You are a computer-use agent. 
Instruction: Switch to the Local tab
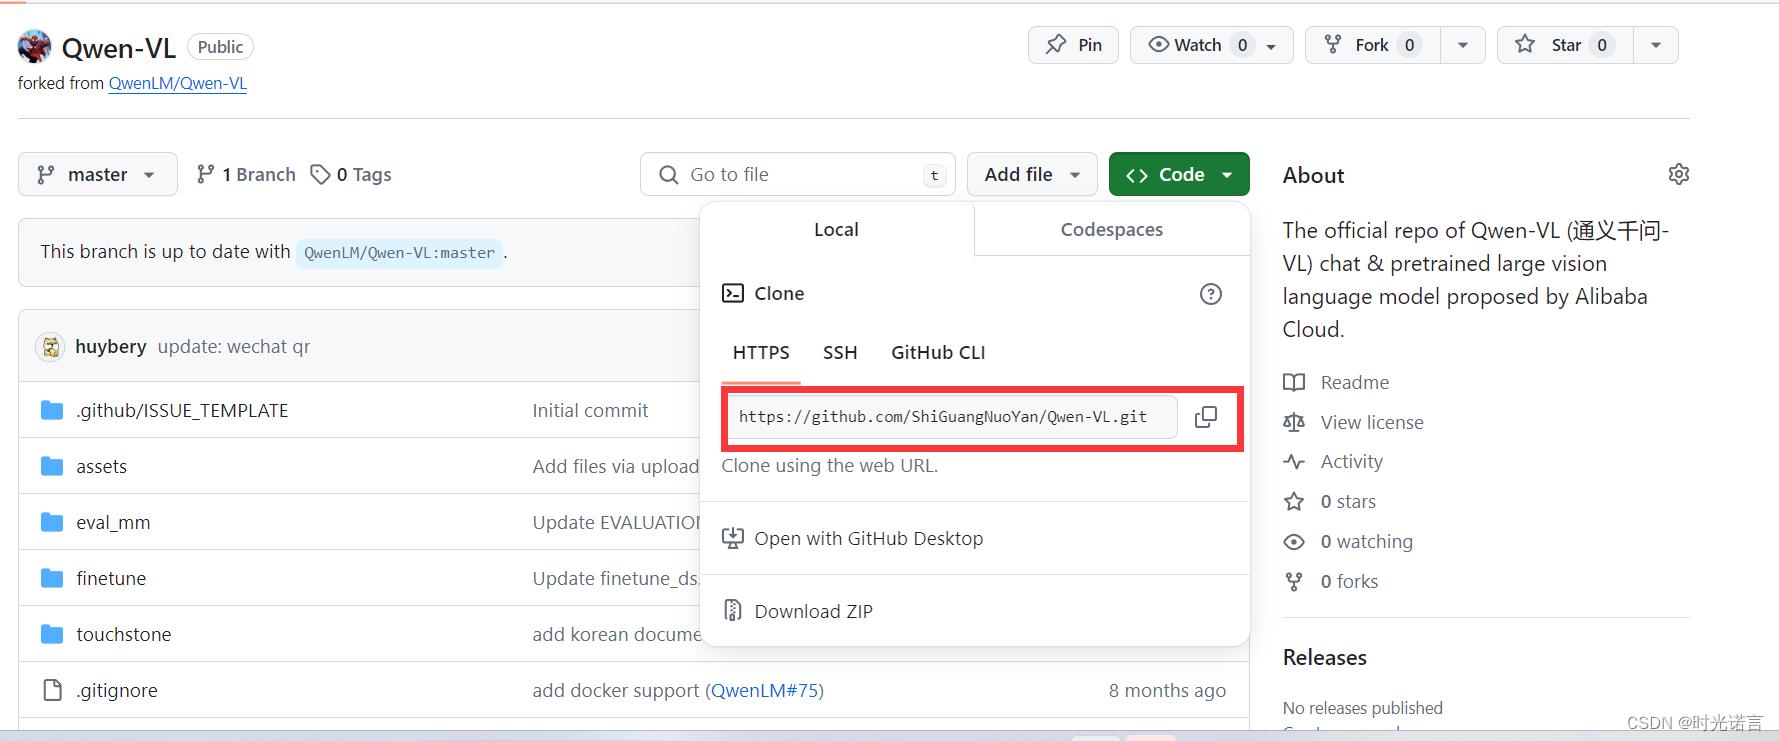point(836,229)
